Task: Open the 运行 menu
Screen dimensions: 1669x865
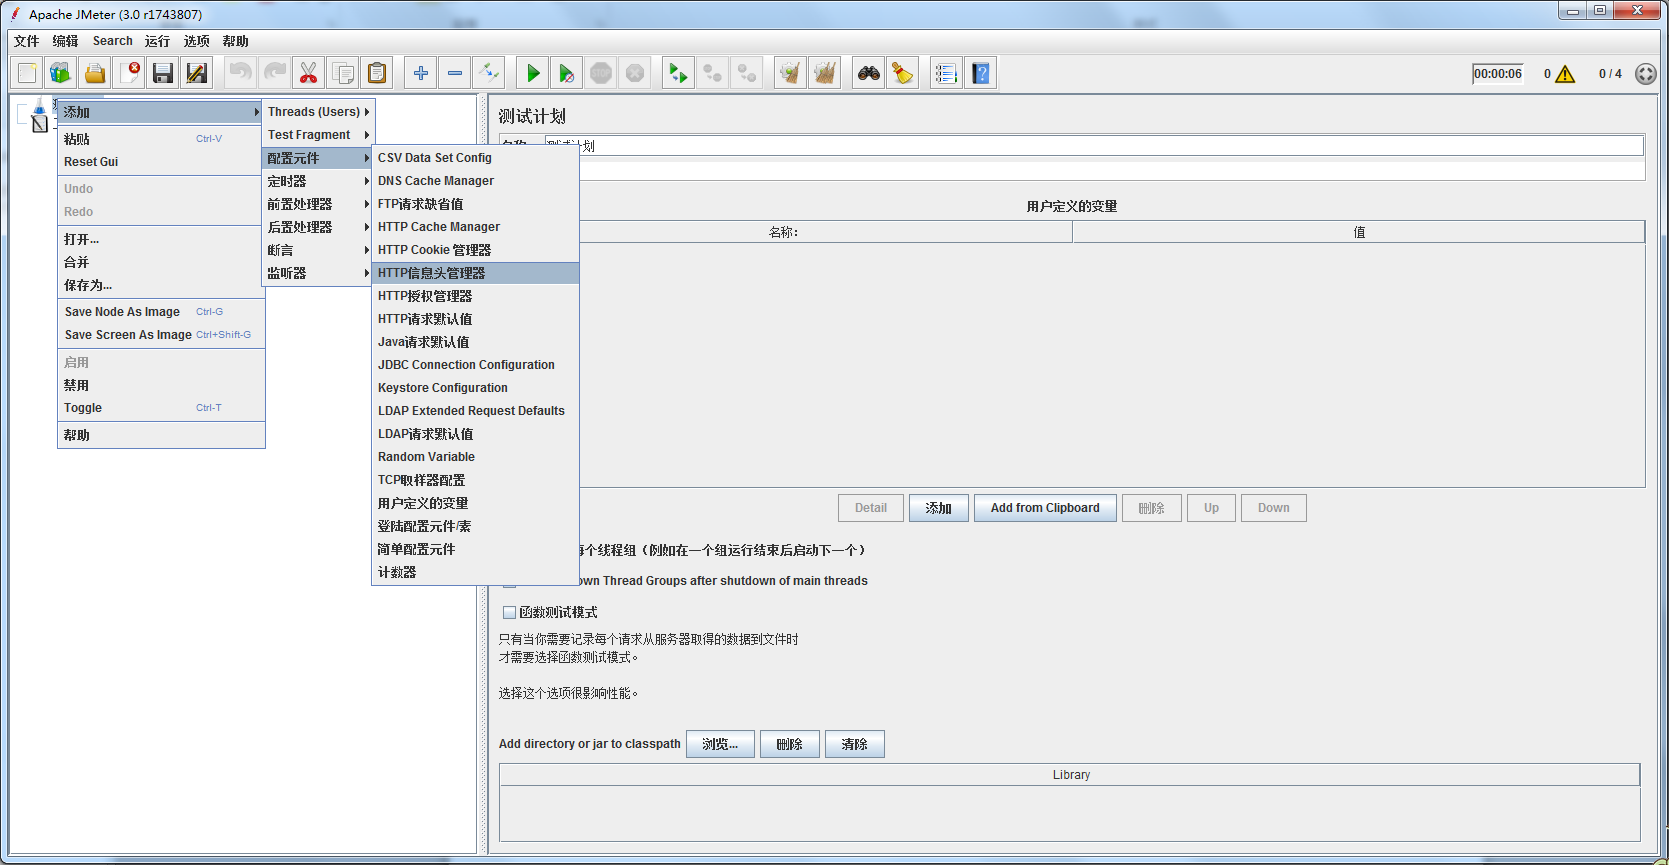Action: 157,41
